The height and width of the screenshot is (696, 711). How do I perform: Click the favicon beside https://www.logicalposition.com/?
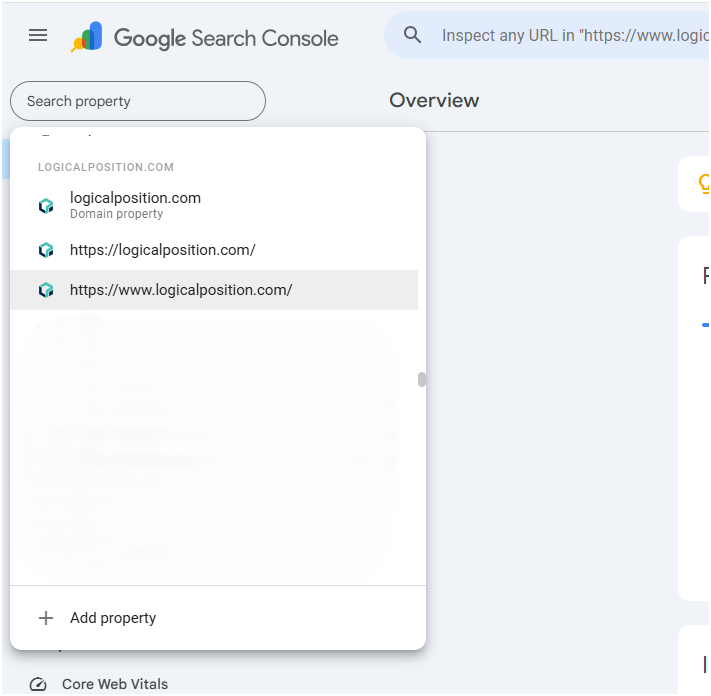pos(46,290)
